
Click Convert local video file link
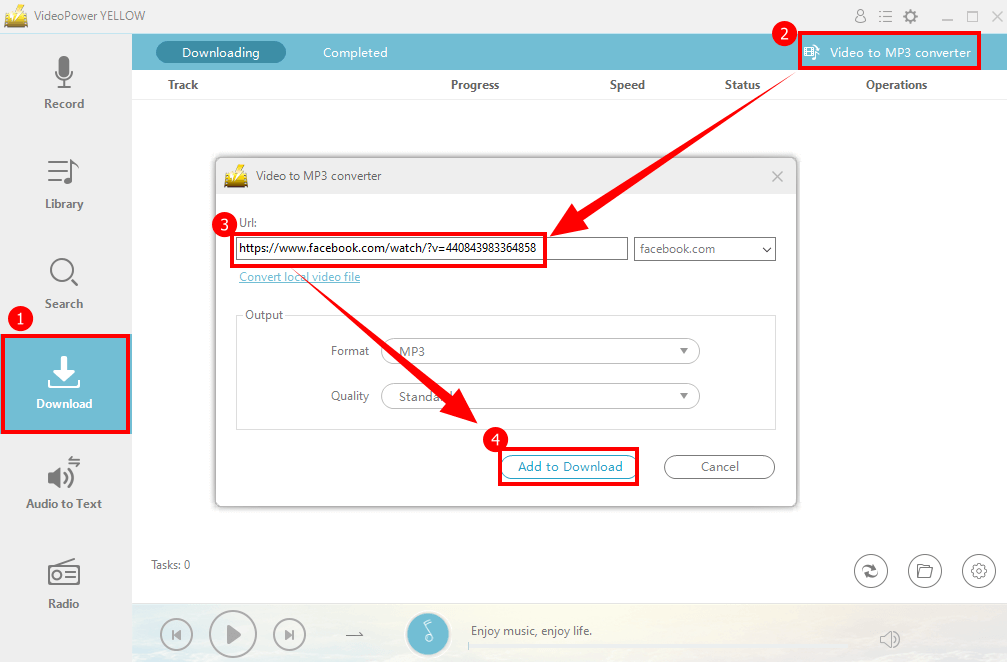pos(300,277)
